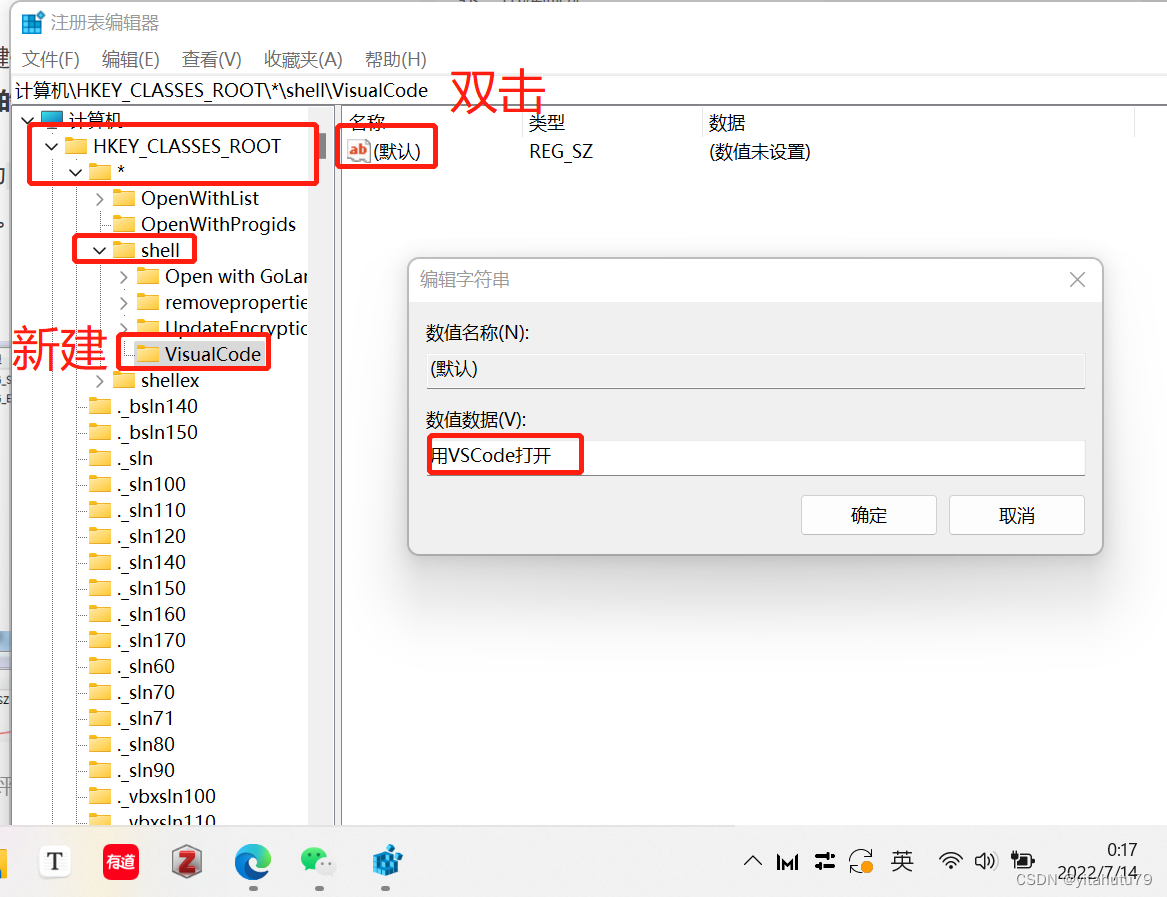This screenshot has width=1167, height=897.
Task: Open Typora from the taskbar
Action: (x=55, y=862)
